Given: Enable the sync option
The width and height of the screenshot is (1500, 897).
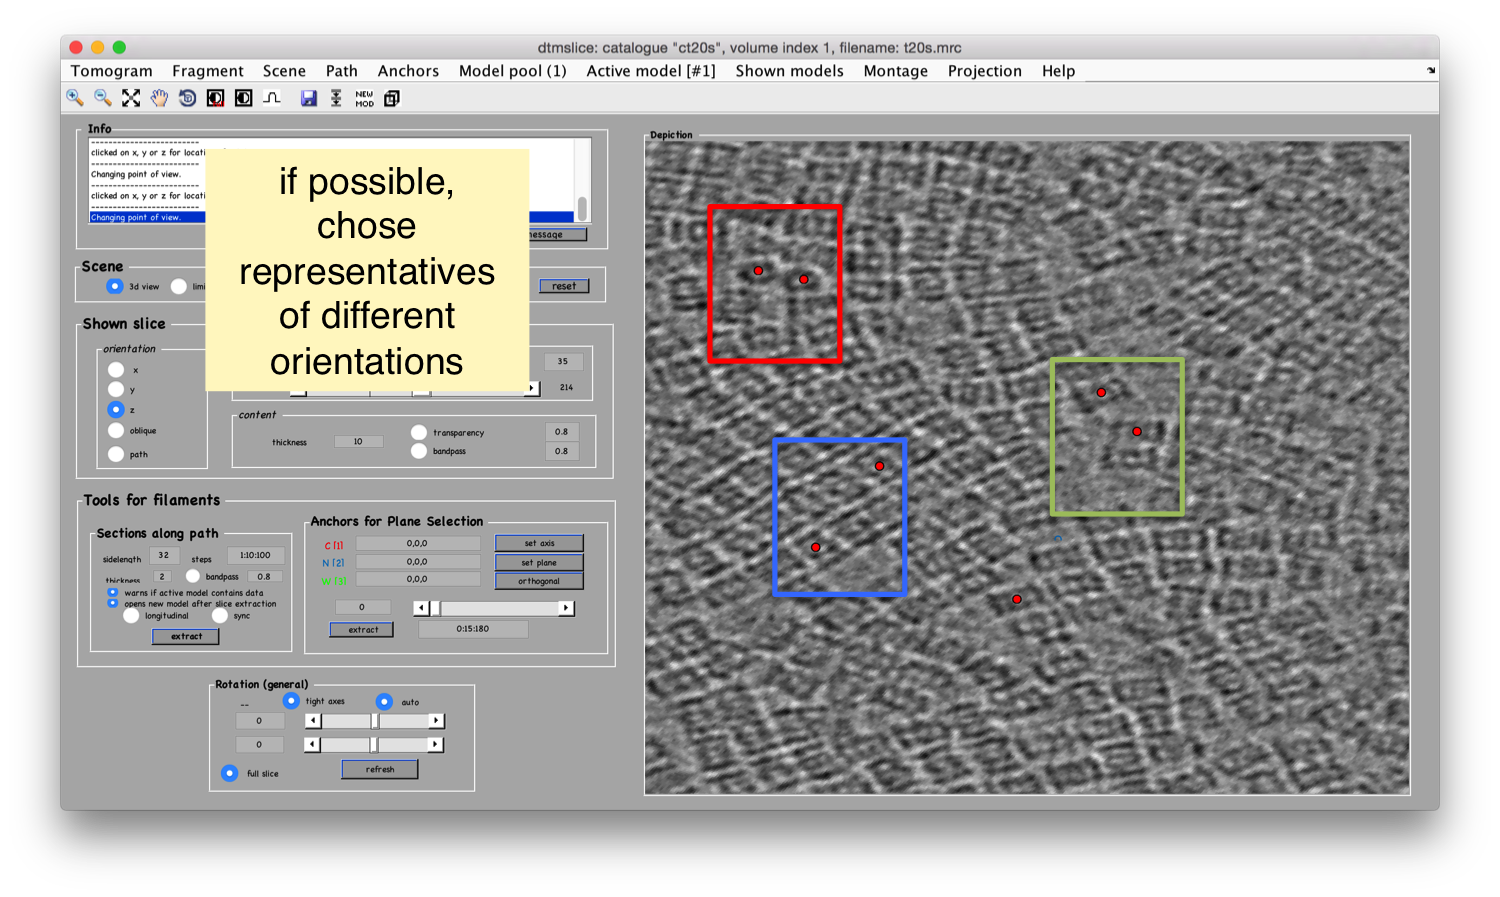Looking at the screenshot, I should (x=220, y=616).
